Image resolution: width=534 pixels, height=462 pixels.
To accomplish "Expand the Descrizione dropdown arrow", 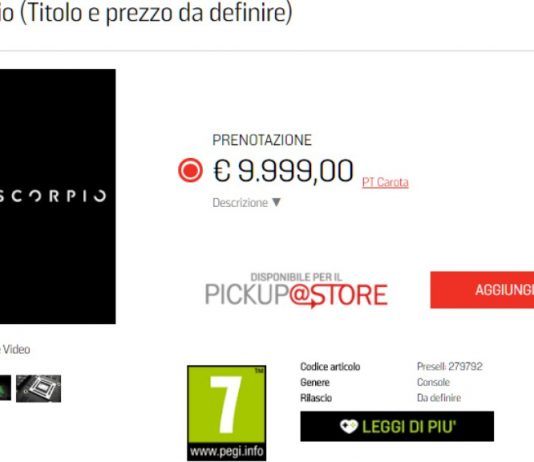I will coord(276,202).
